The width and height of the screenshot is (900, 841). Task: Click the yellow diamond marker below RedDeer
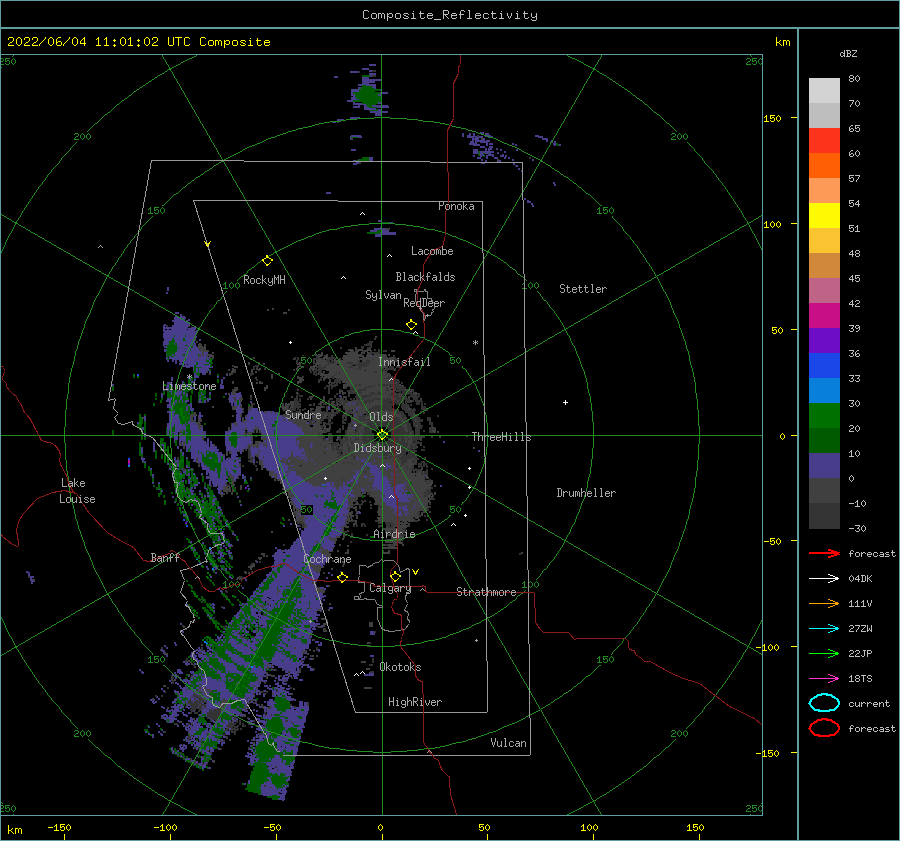[x=411, y=325]
